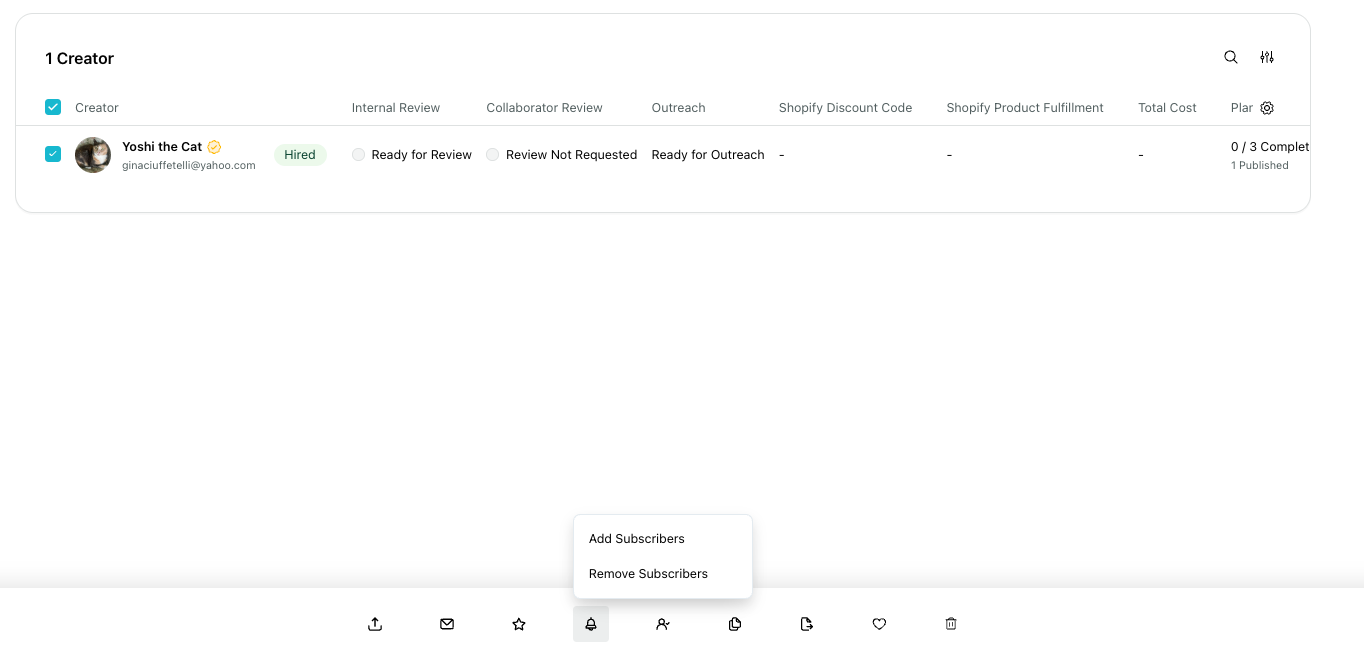Click the person check icon in bottom toolbar
Screen dimensions: 1364x655
tap(663, 624)
